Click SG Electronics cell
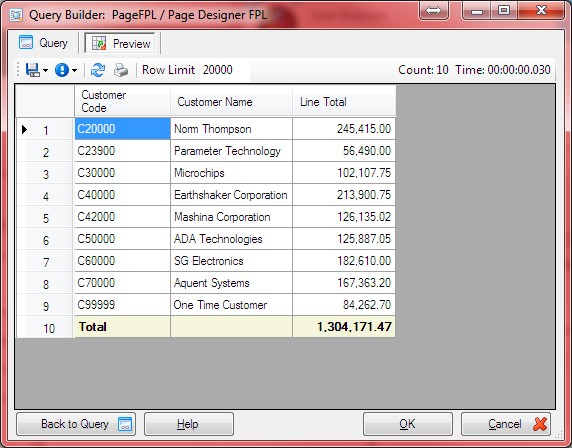 231,260
